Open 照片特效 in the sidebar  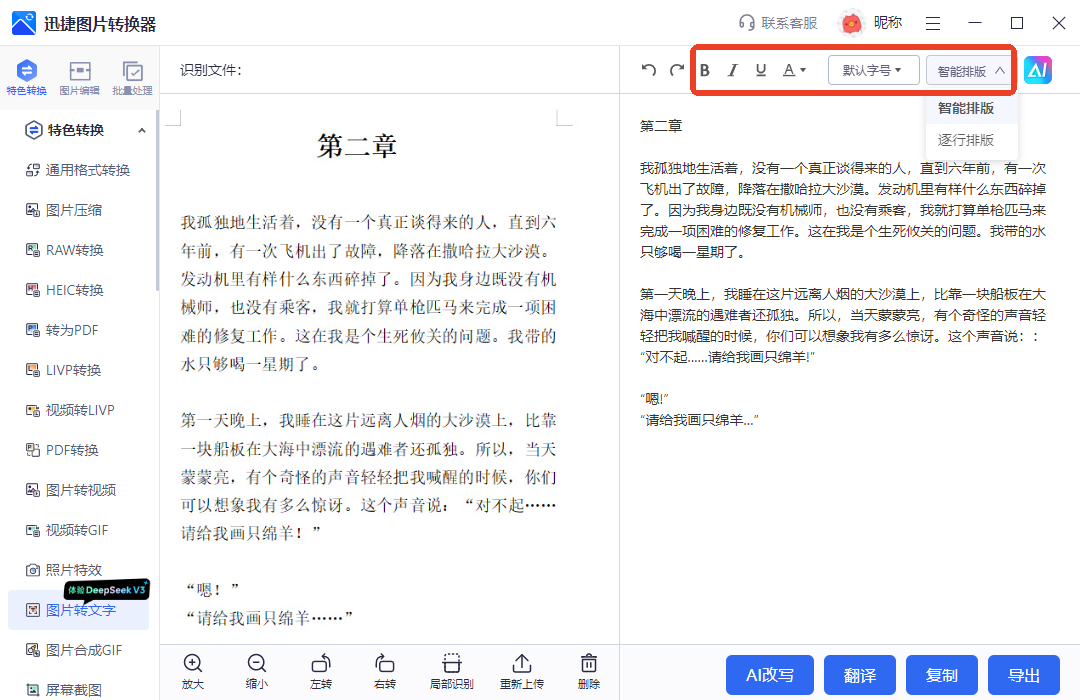pyautogui.click(x=79, y=570)
